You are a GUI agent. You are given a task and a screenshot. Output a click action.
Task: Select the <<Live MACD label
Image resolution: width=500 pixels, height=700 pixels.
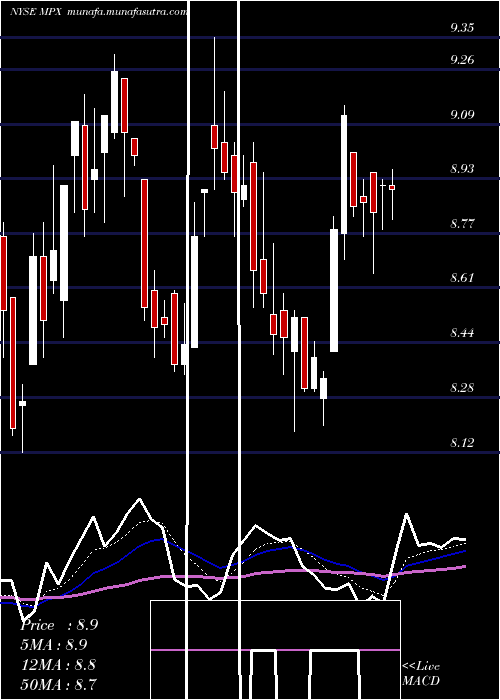tap(421, 674)
